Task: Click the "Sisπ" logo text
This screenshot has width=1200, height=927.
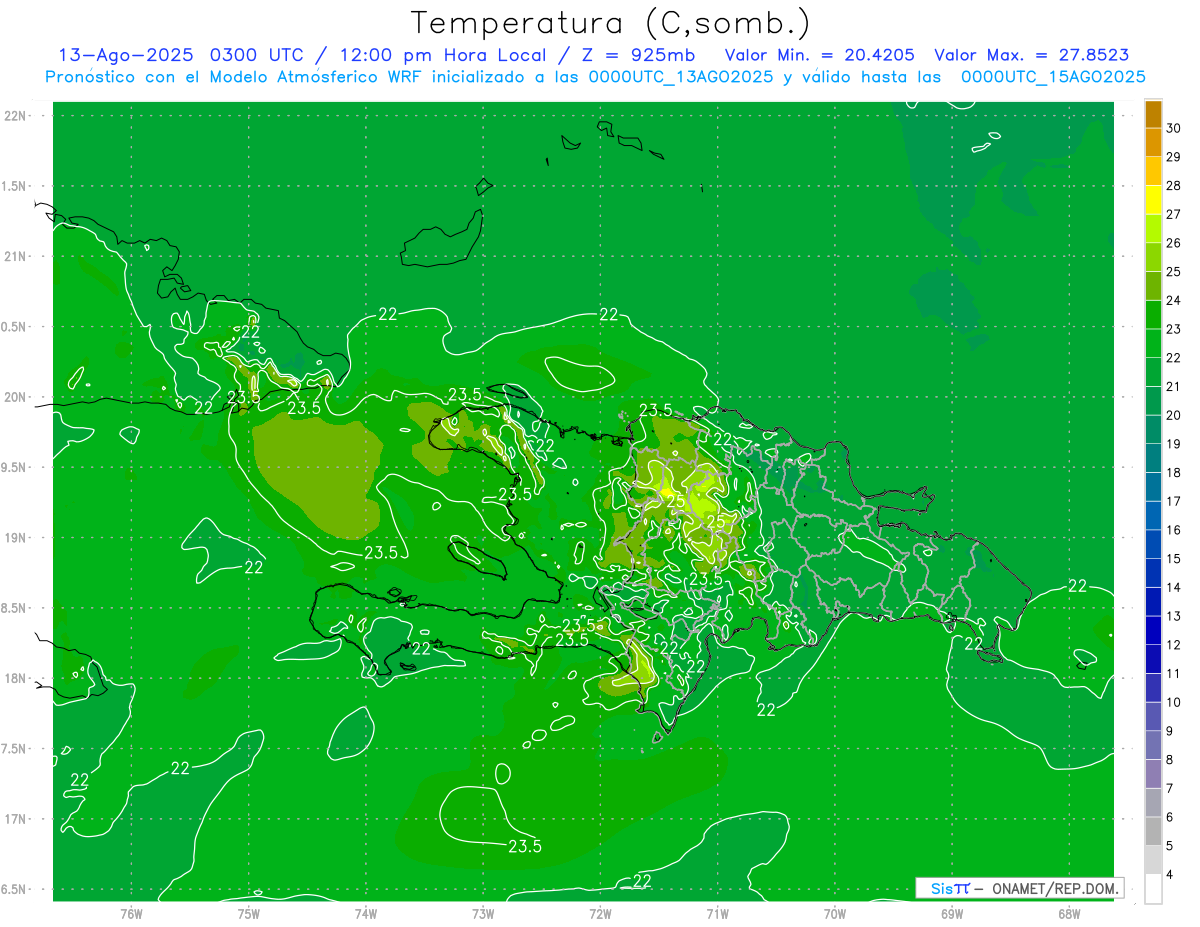Action: (950, 888)
